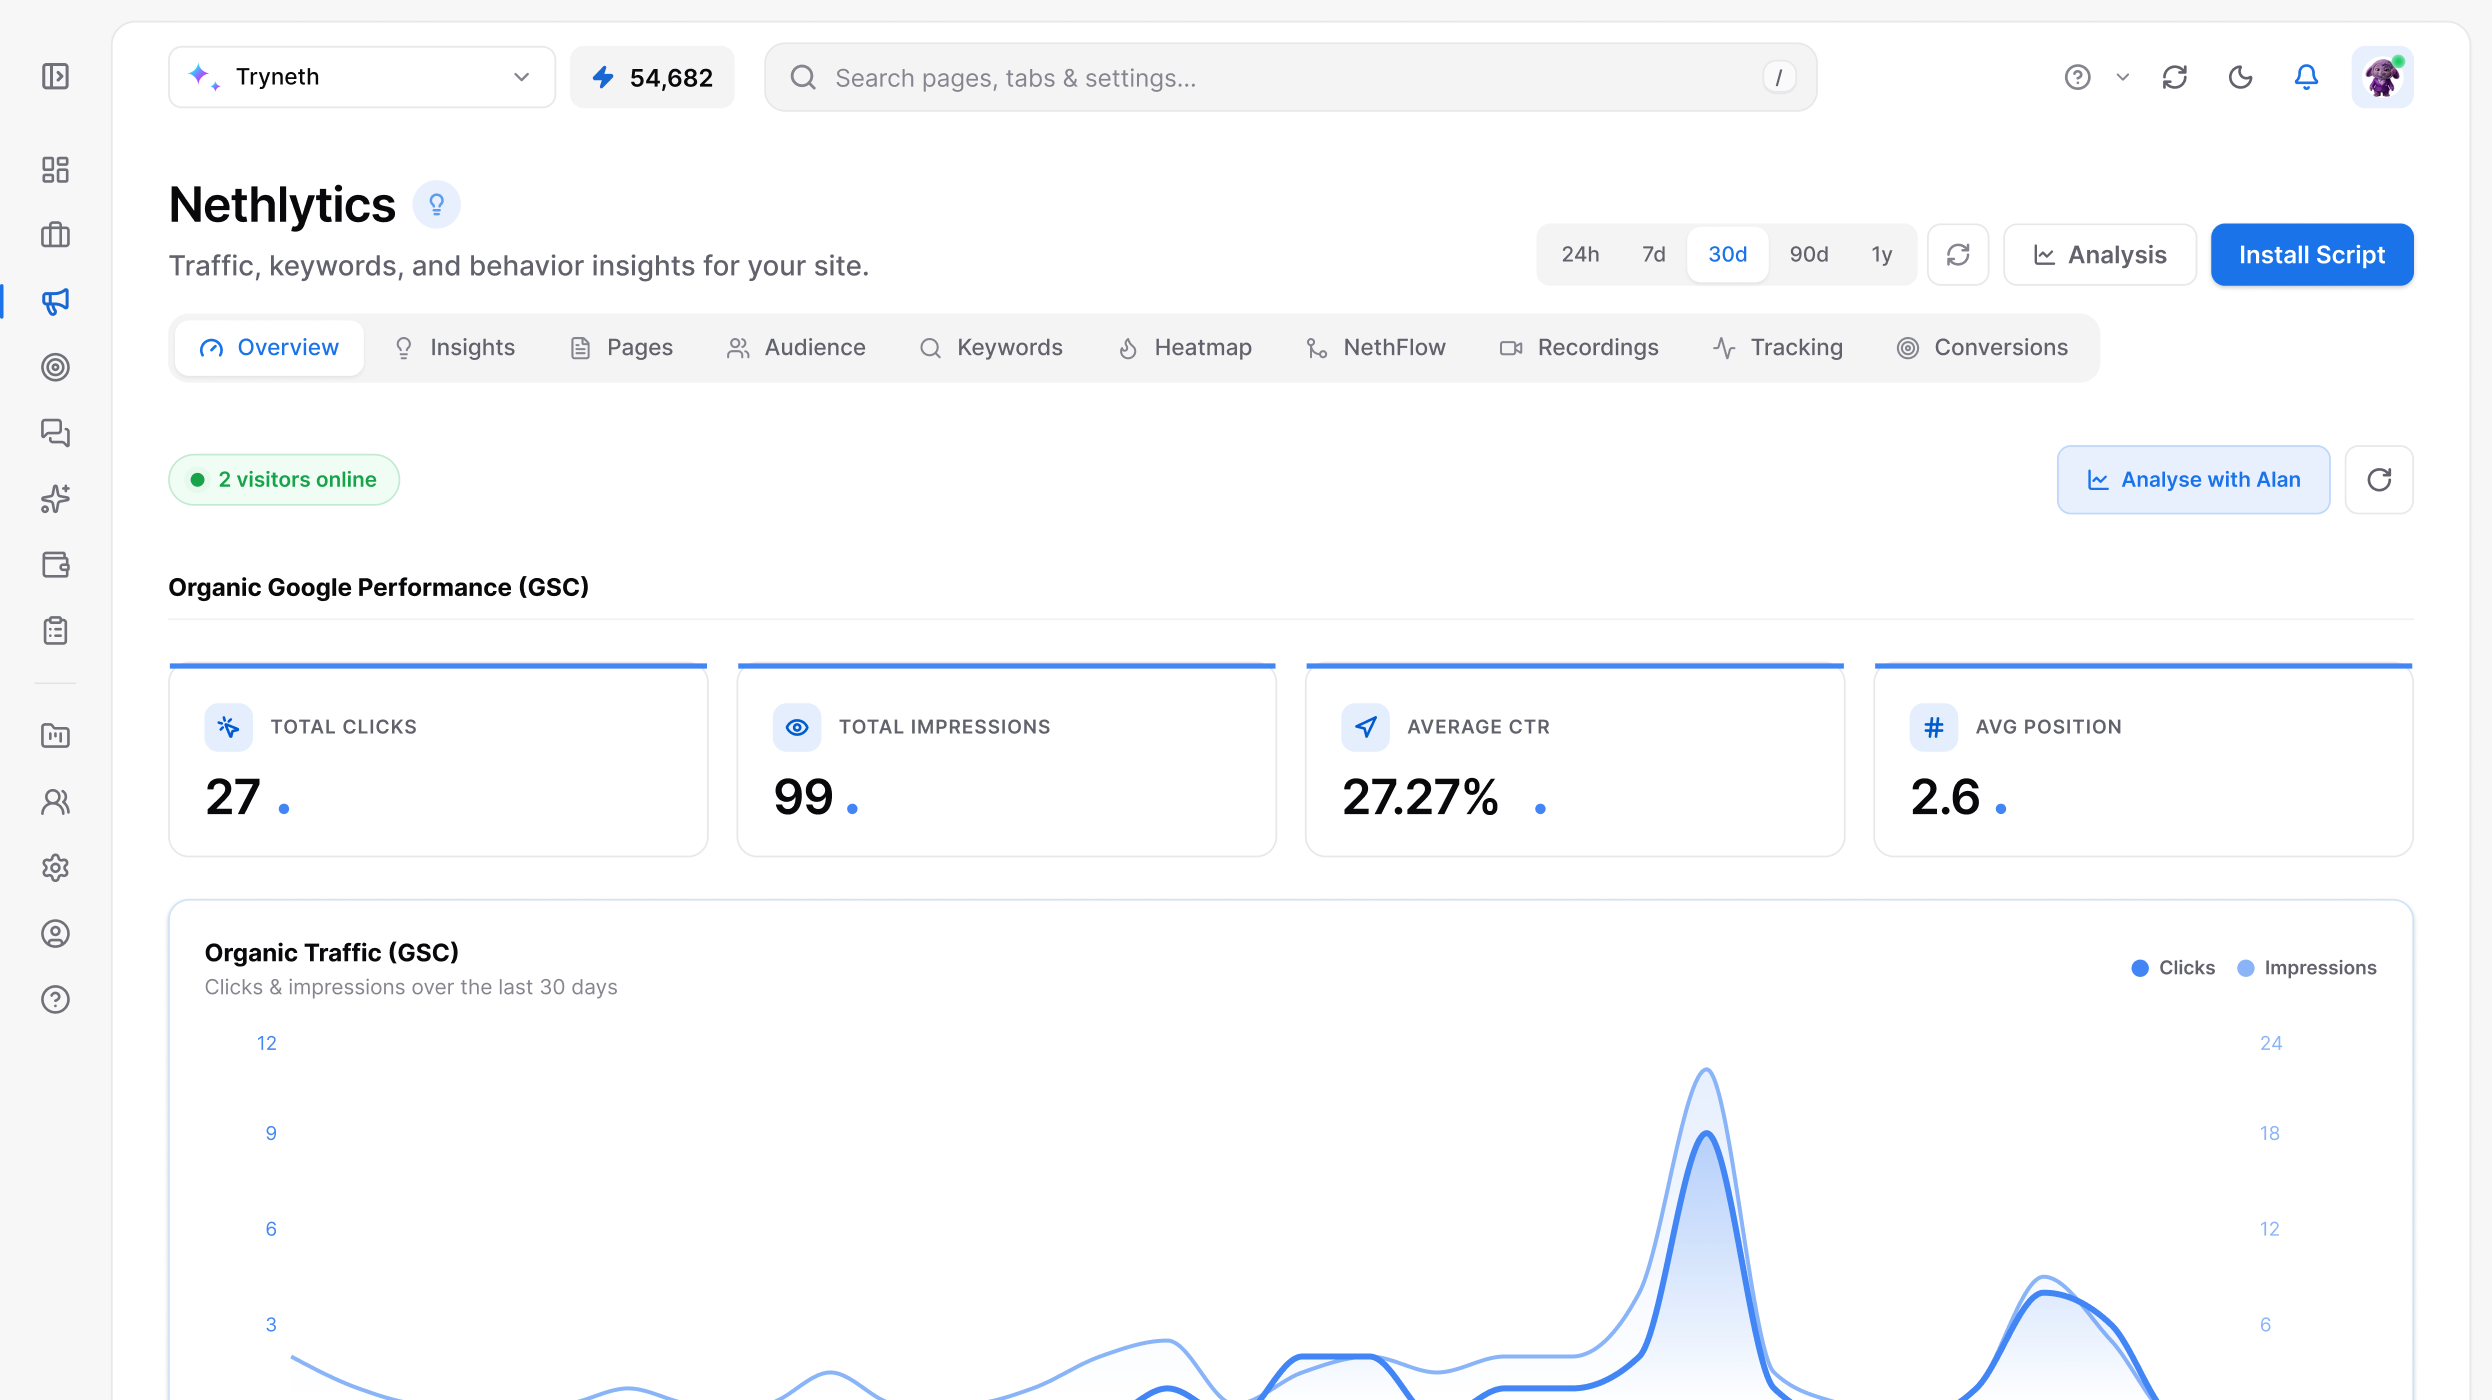Switch to the Recordings tab
2492x1400 pixels.
[1579, 348]
